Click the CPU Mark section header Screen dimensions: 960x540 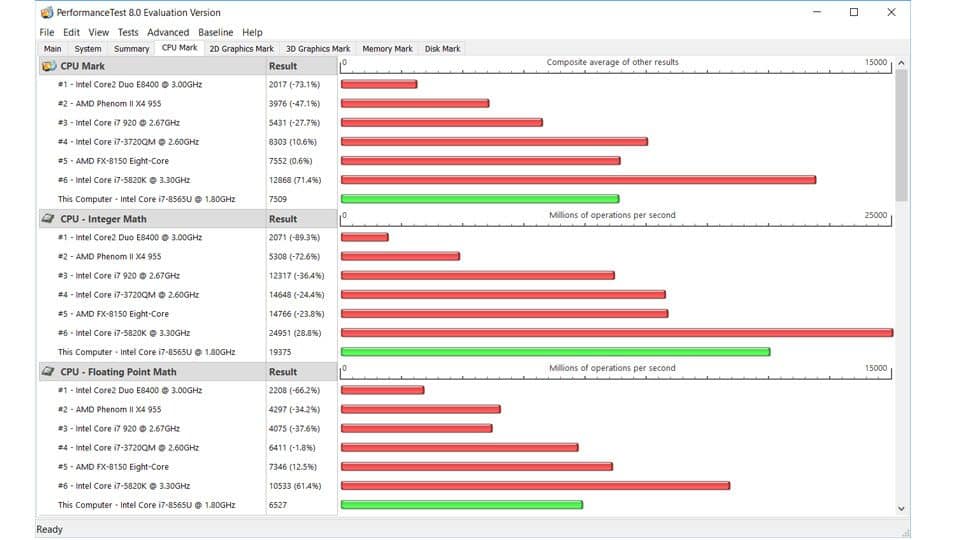coord(82,66)
